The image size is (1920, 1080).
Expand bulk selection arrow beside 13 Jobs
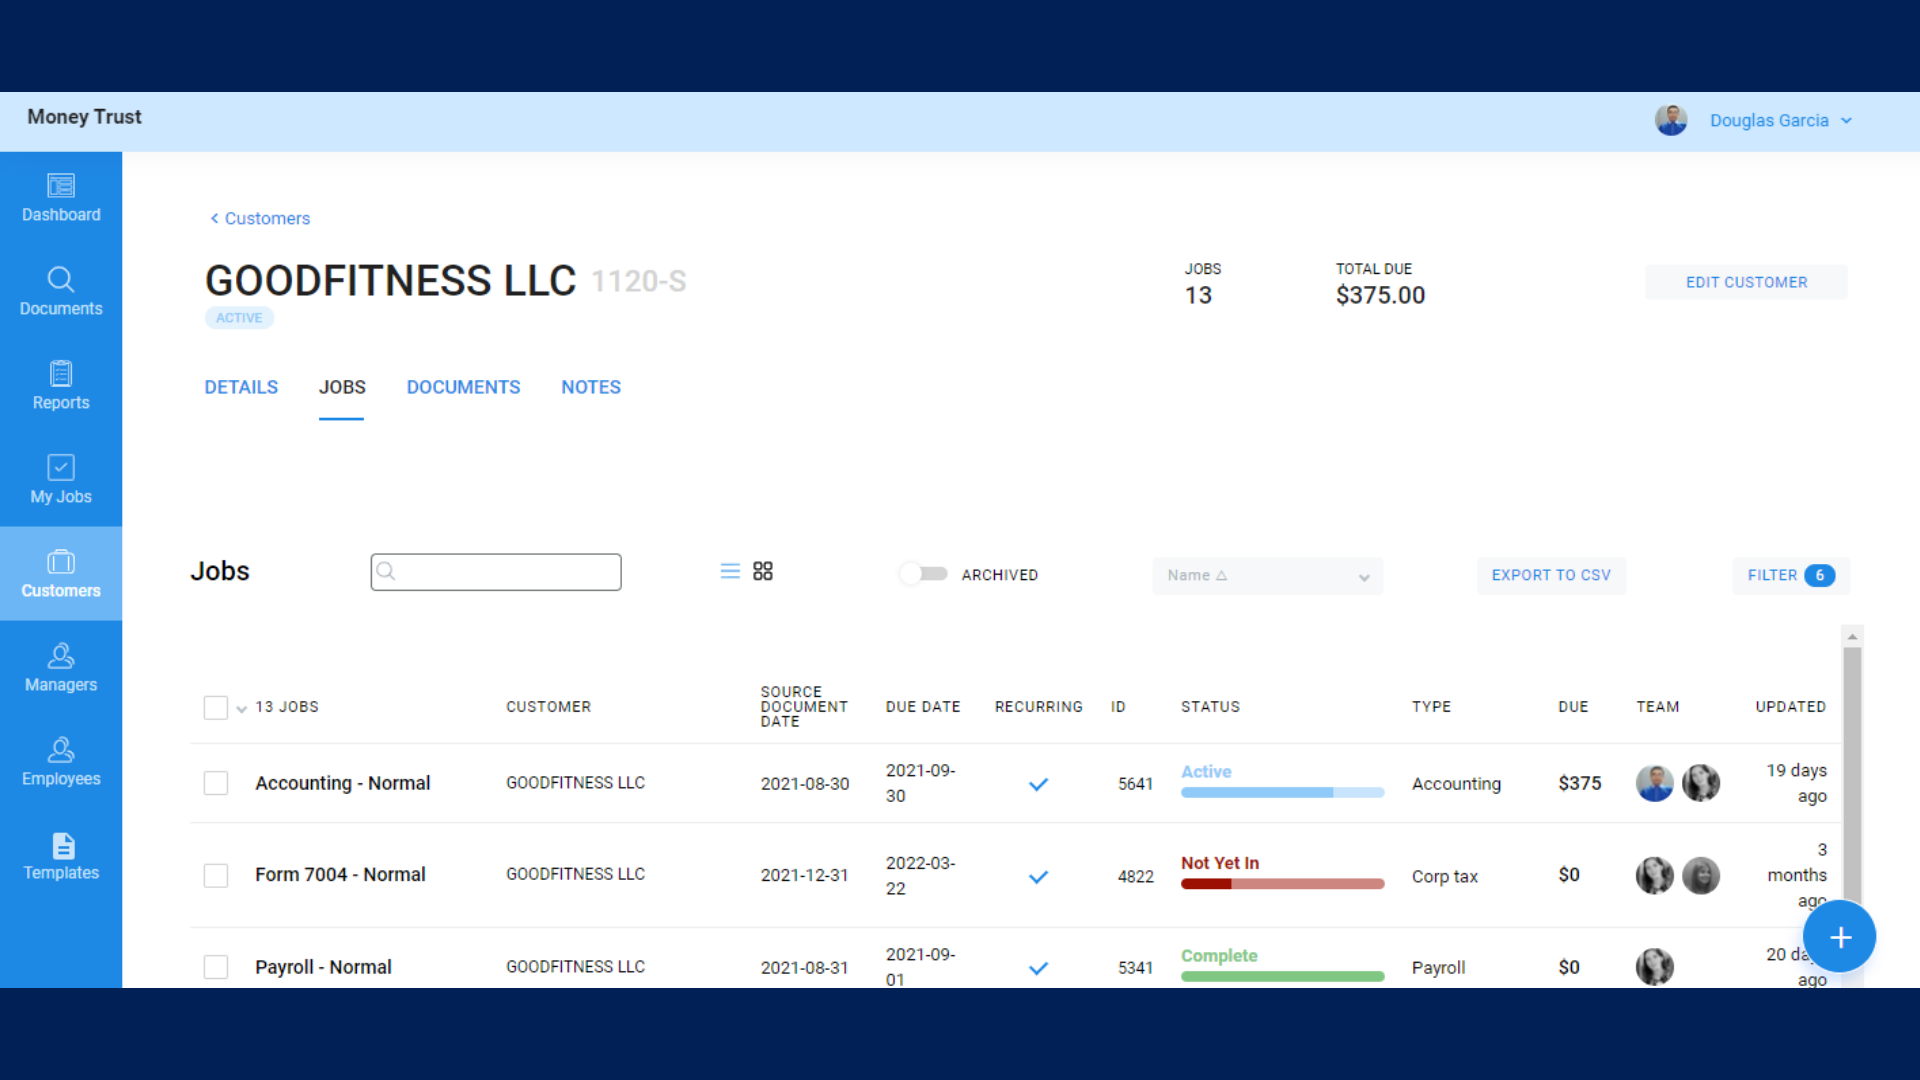point(242,710)
